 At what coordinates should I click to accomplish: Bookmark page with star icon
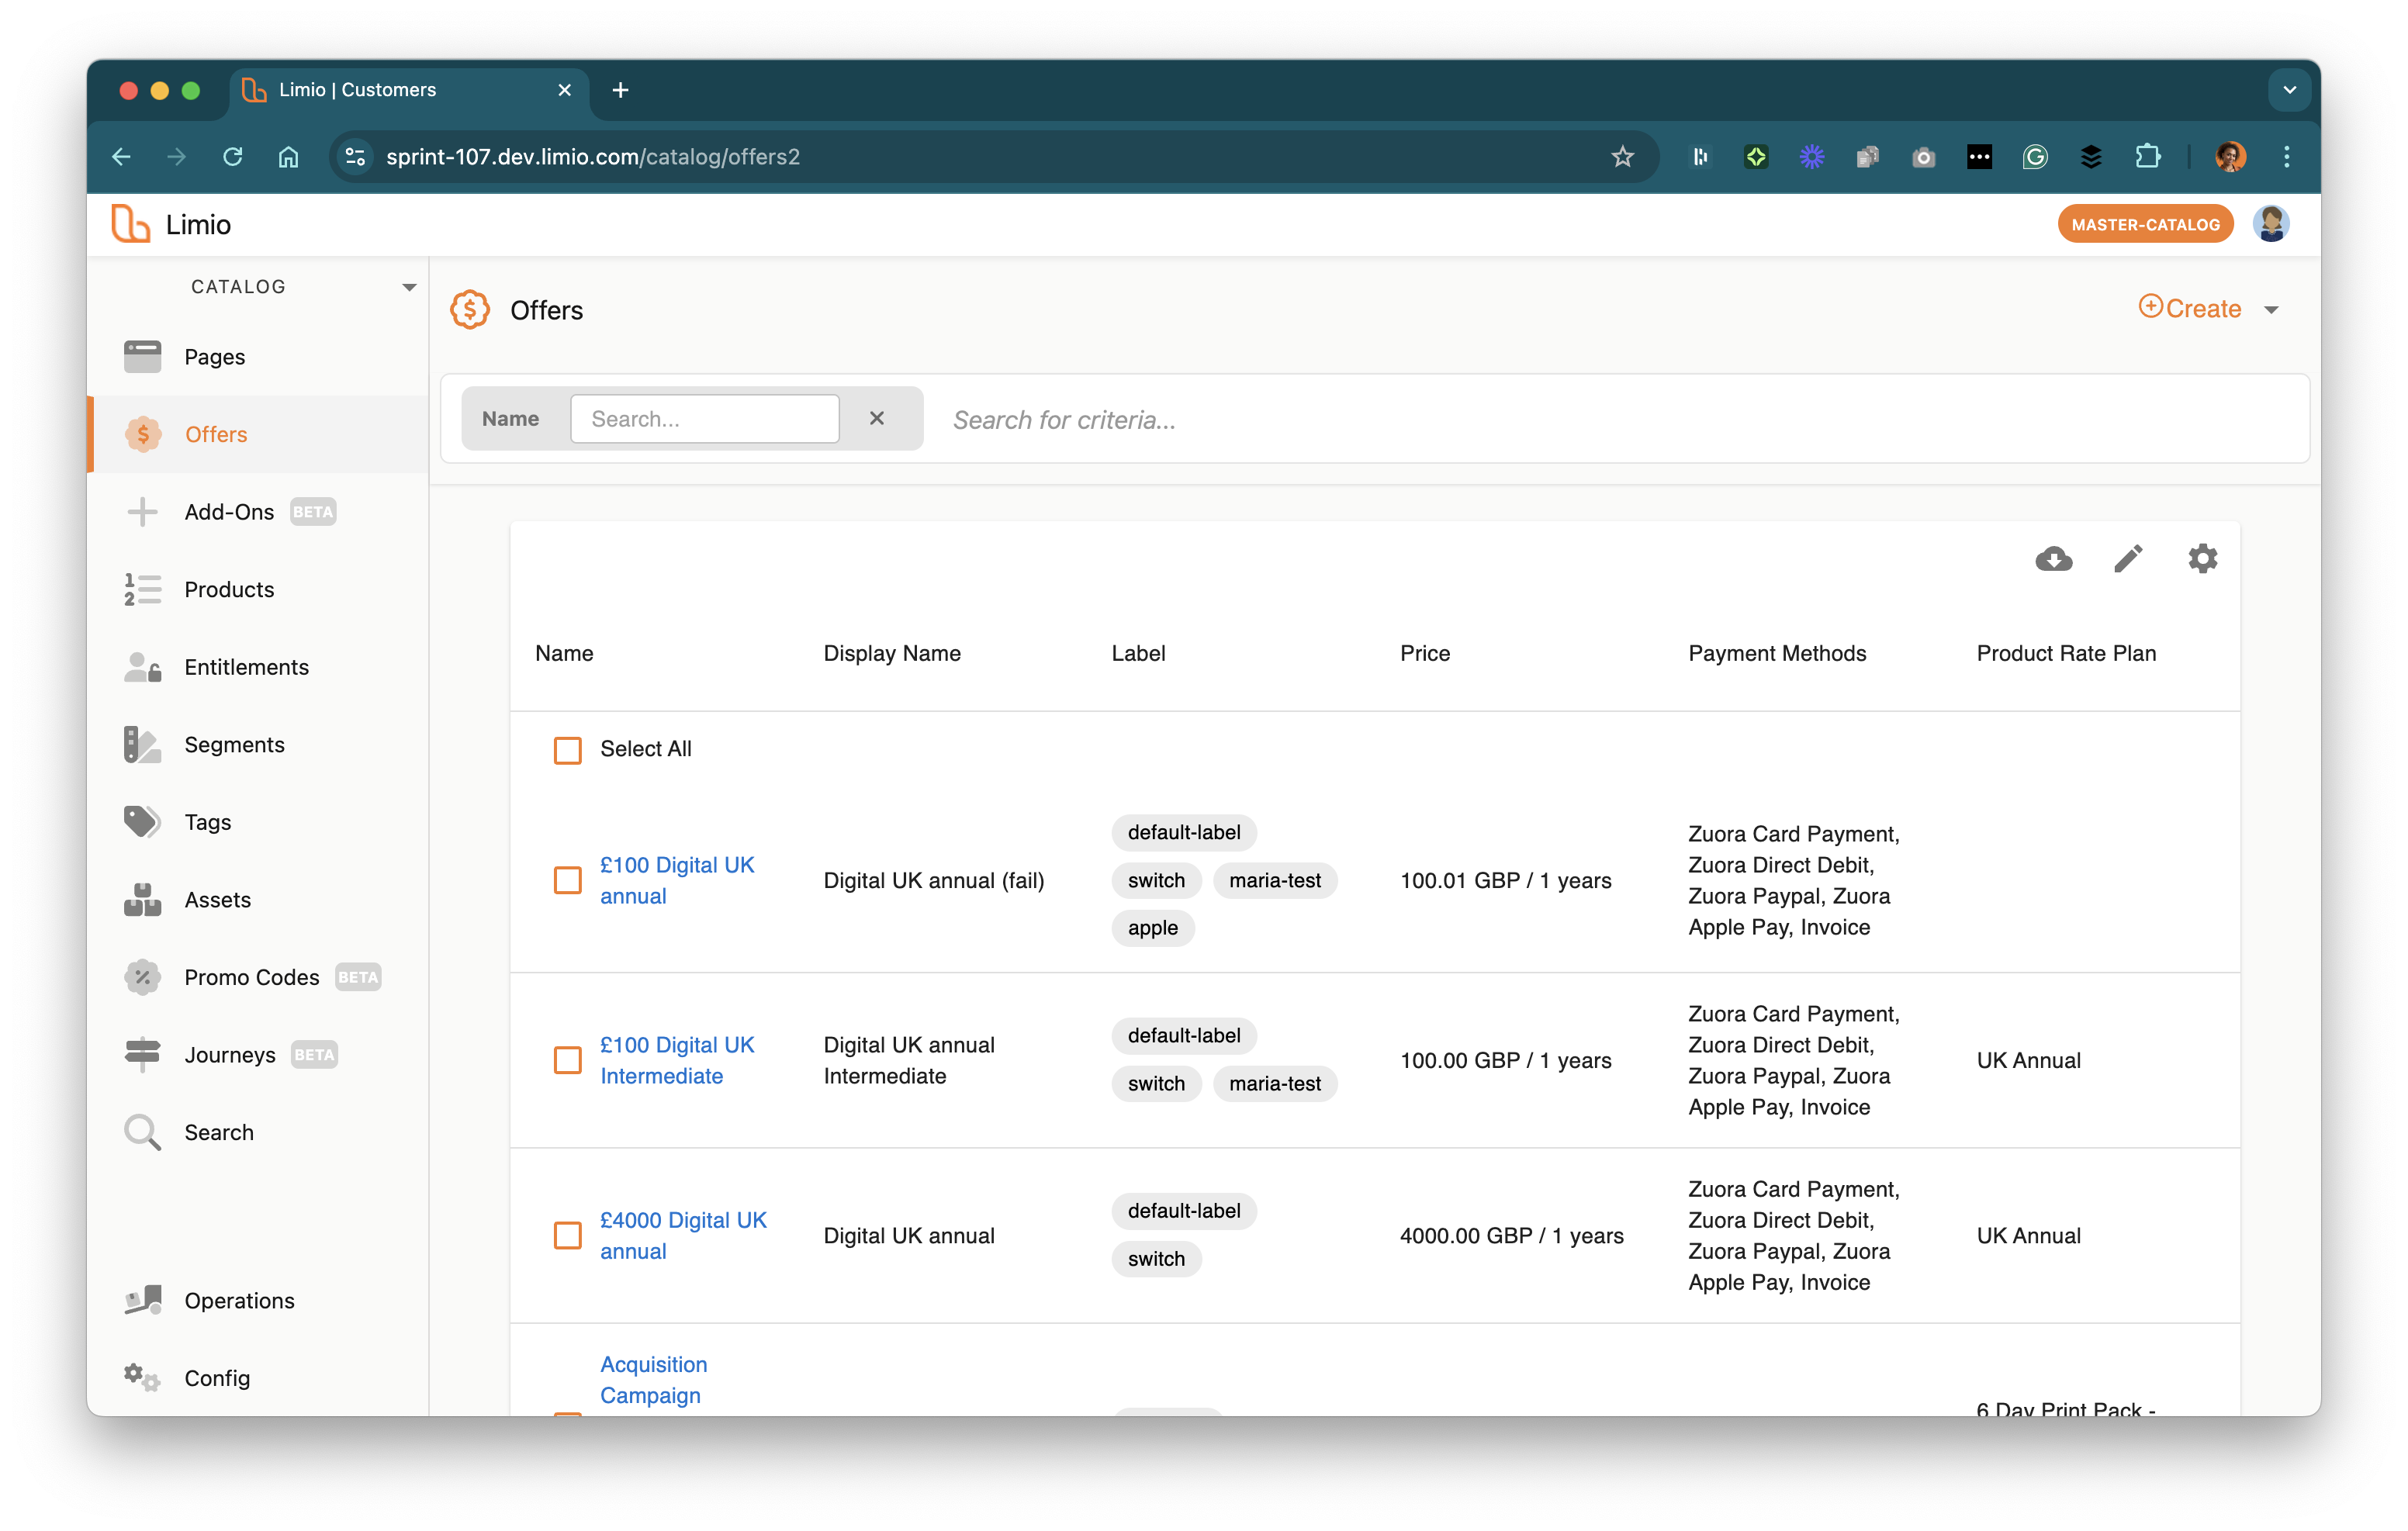1622,157
